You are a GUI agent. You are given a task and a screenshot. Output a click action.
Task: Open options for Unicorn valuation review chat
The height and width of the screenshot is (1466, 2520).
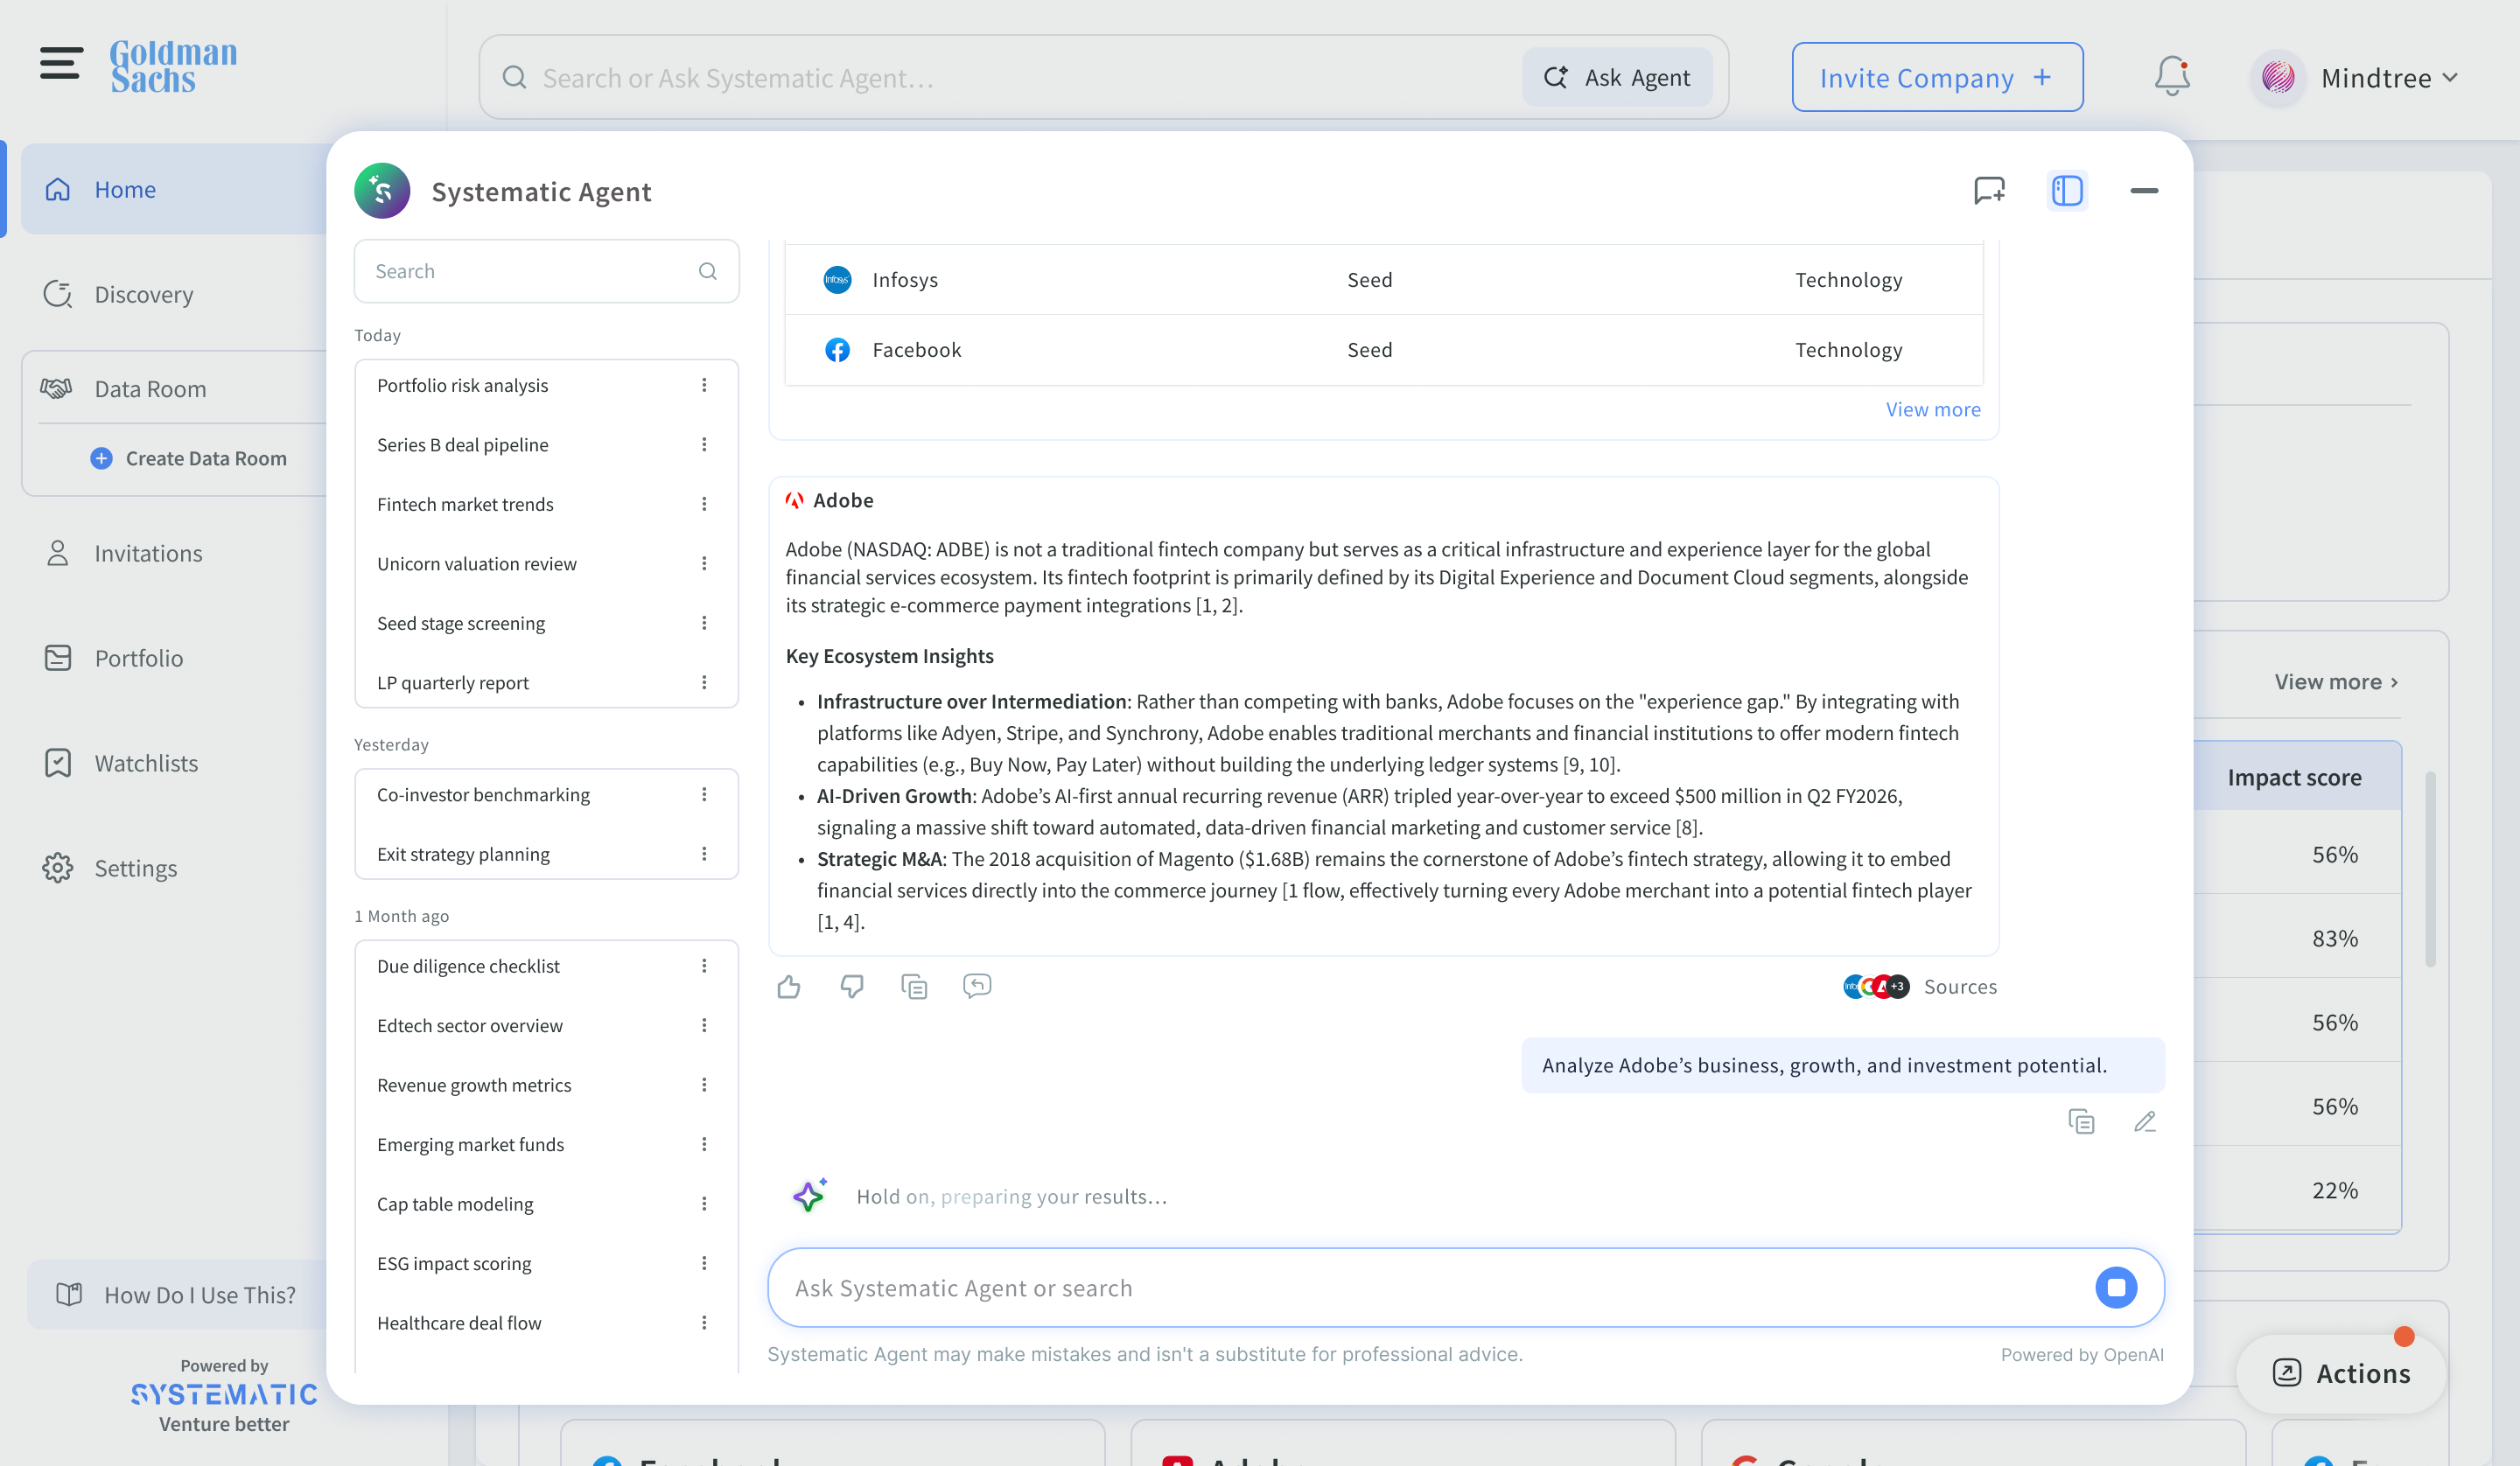[x=704, y=564]
